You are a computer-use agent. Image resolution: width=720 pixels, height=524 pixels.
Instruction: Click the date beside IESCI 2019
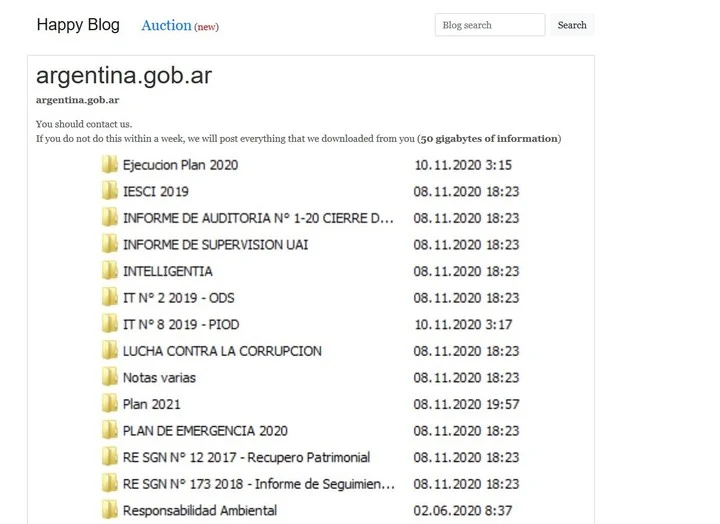tap(467, 192)
